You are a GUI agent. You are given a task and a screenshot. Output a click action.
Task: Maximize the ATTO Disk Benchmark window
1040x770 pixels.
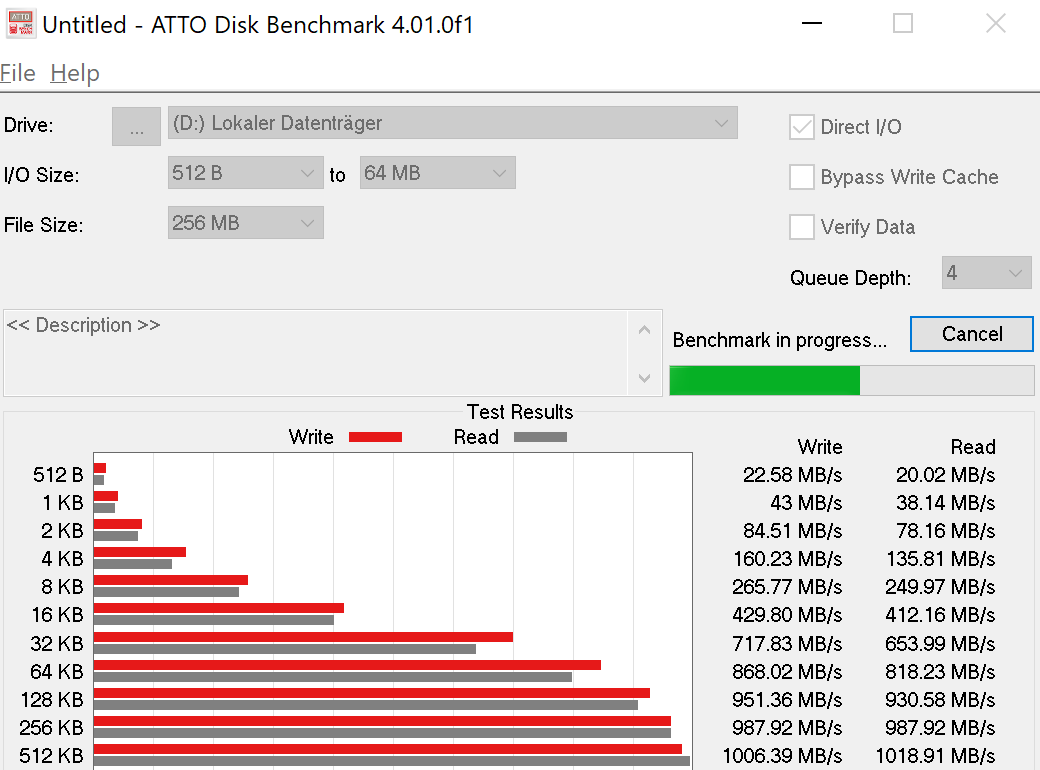pos(903,24)
